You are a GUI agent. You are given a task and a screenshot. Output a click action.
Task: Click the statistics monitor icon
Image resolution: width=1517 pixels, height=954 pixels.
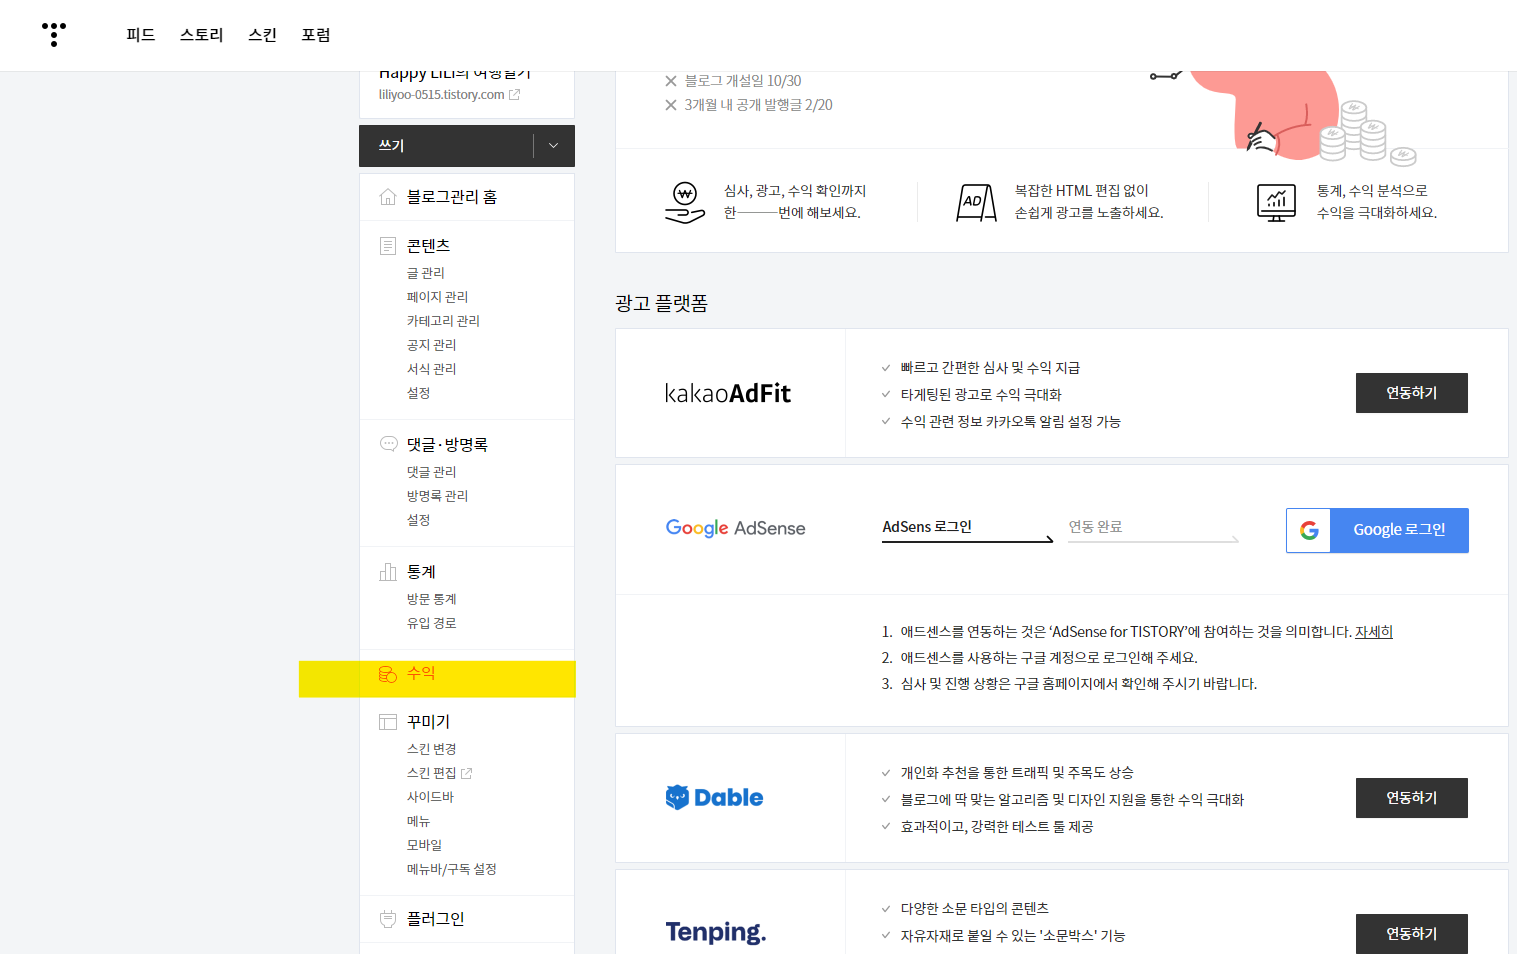1276,203
